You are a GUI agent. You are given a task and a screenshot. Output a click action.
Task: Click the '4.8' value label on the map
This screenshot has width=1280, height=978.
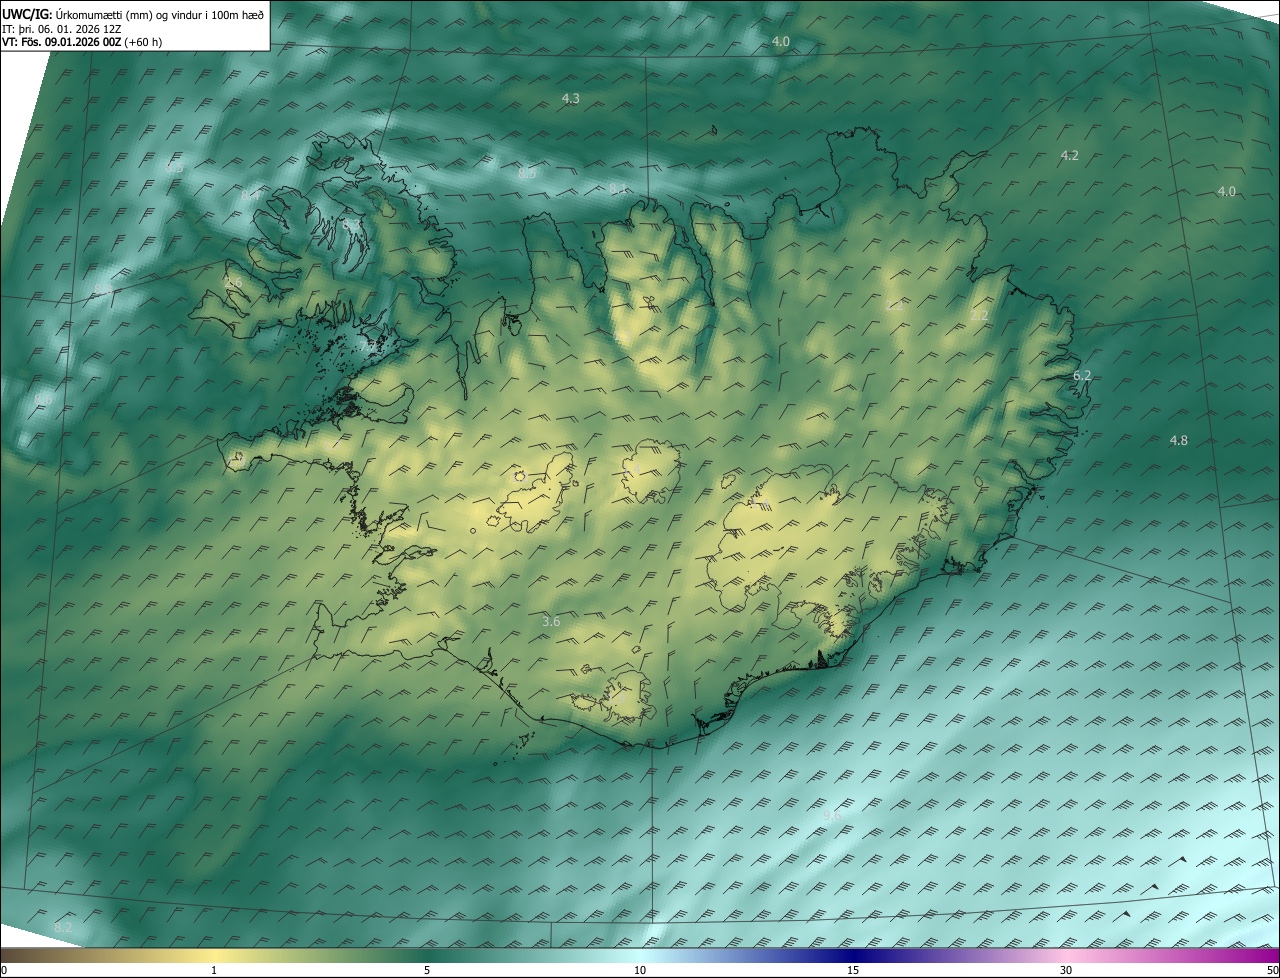[1179, 440]
